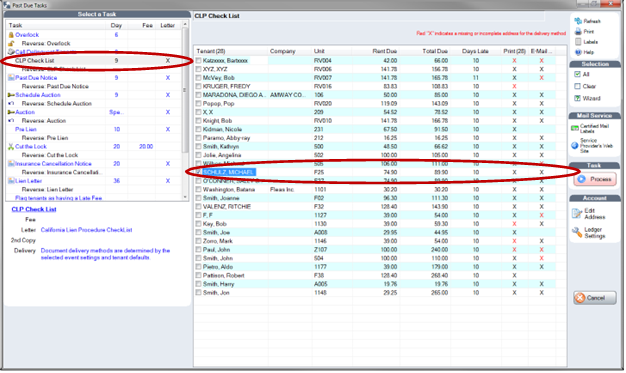Click the Reverse Auction undo icon

pos(11,121)
